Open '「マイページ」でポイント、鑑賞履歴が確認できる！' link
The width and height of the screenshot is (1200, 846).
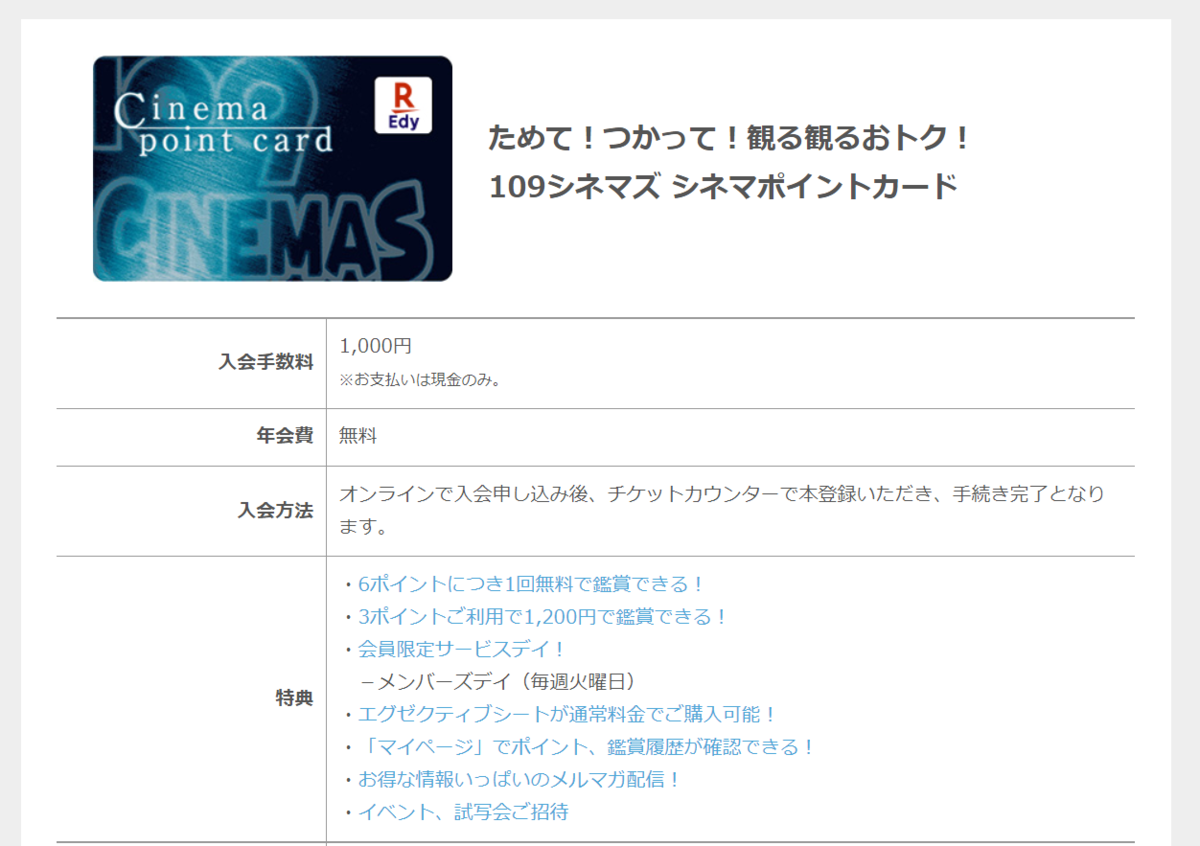click(x=587, y=747)
